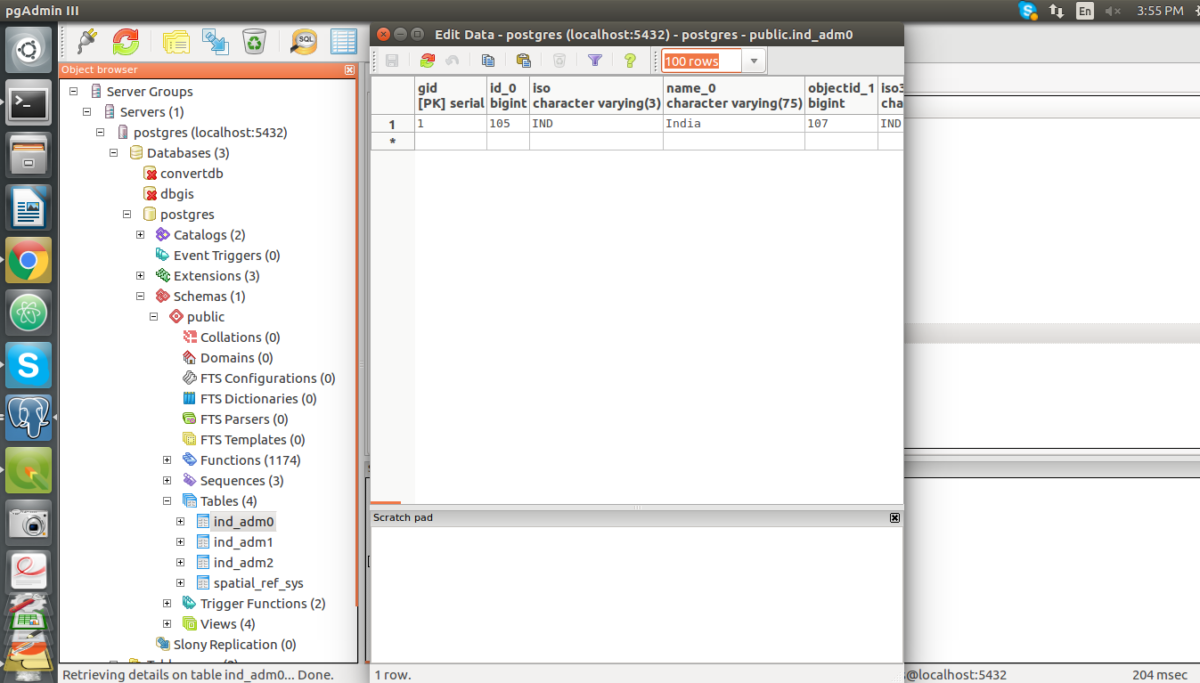Viewport: 1200px width, 683px height.
Task: Open the row count dropdown arrow
Action: [x=755, y=60]
